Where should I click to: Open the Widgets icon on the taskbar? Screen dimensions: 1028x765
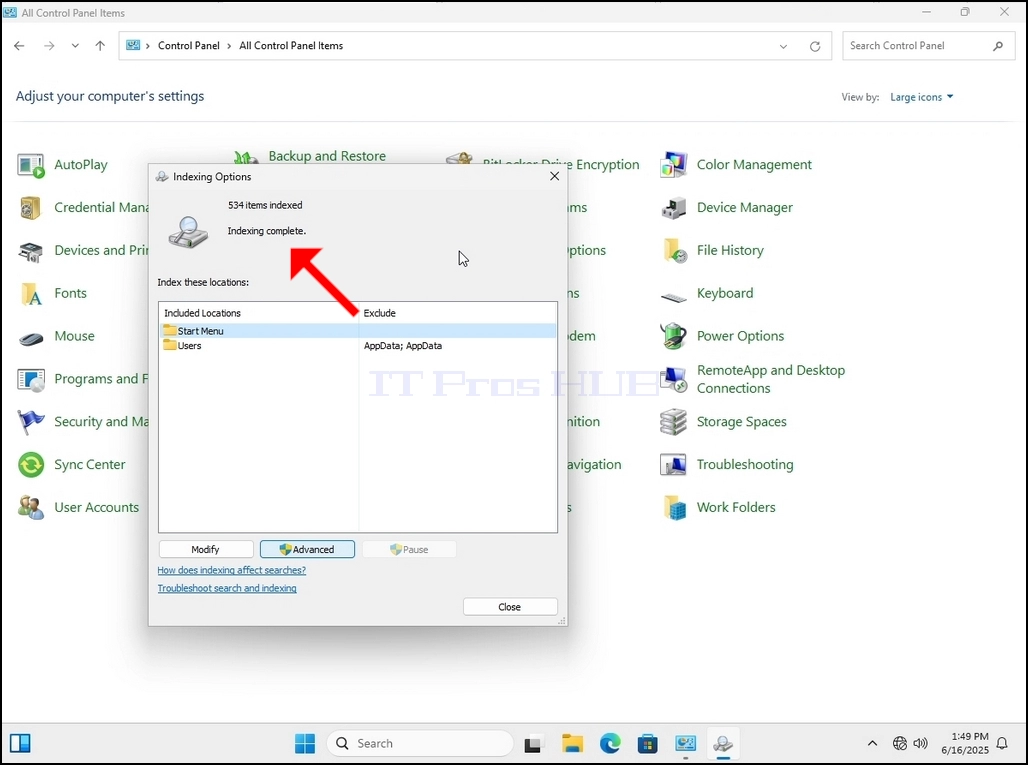pos(20,743)
